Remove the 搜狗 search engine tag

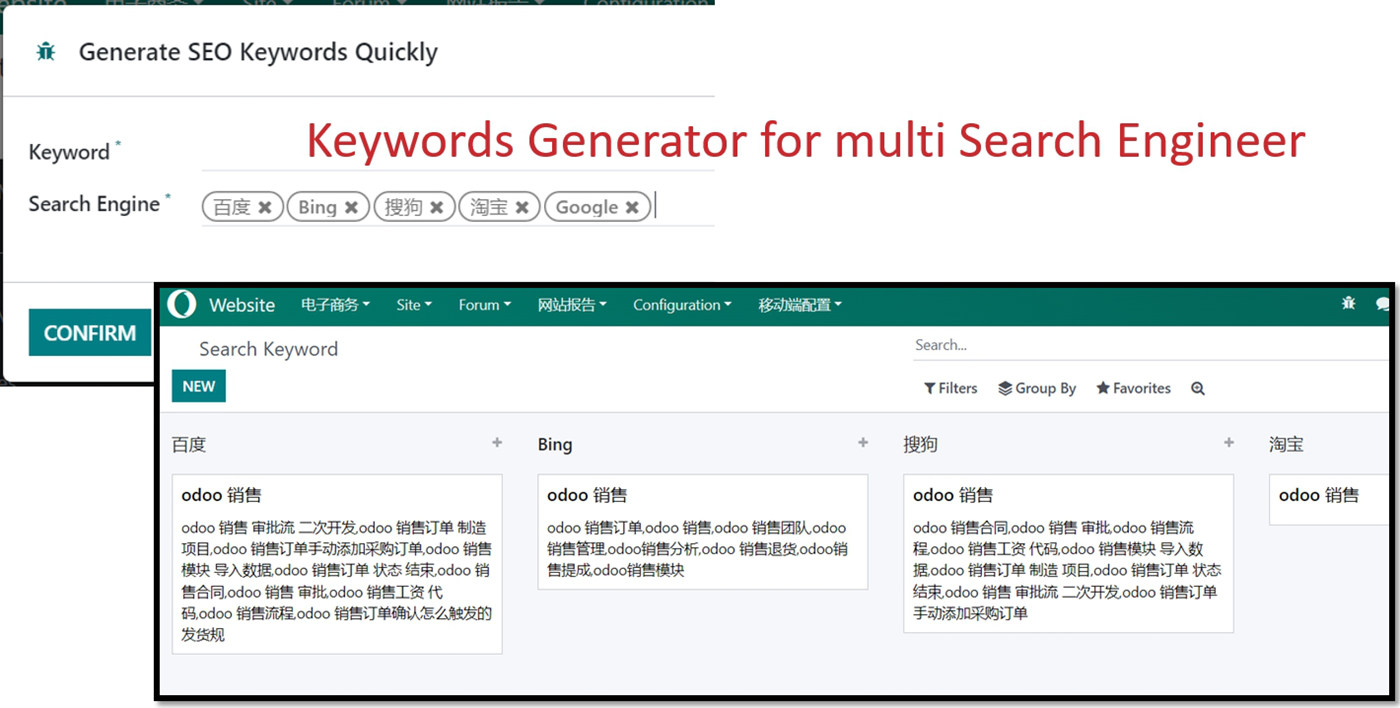pyautogui.click(x=437, y=207)
